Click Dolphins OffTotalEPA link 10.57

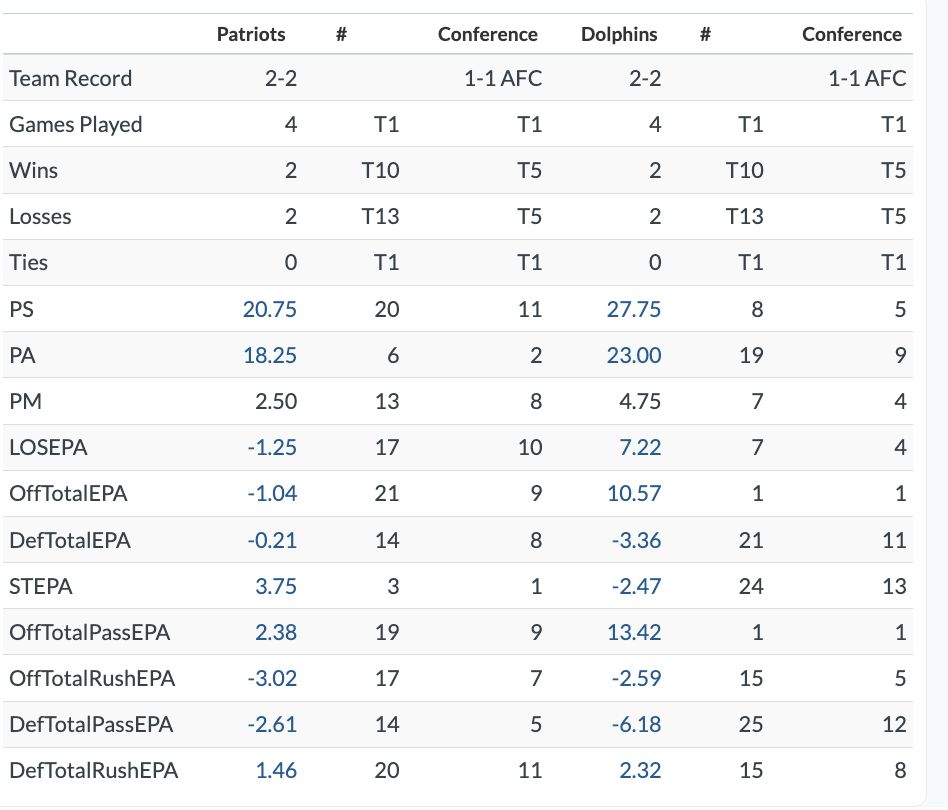coord(635,493)
